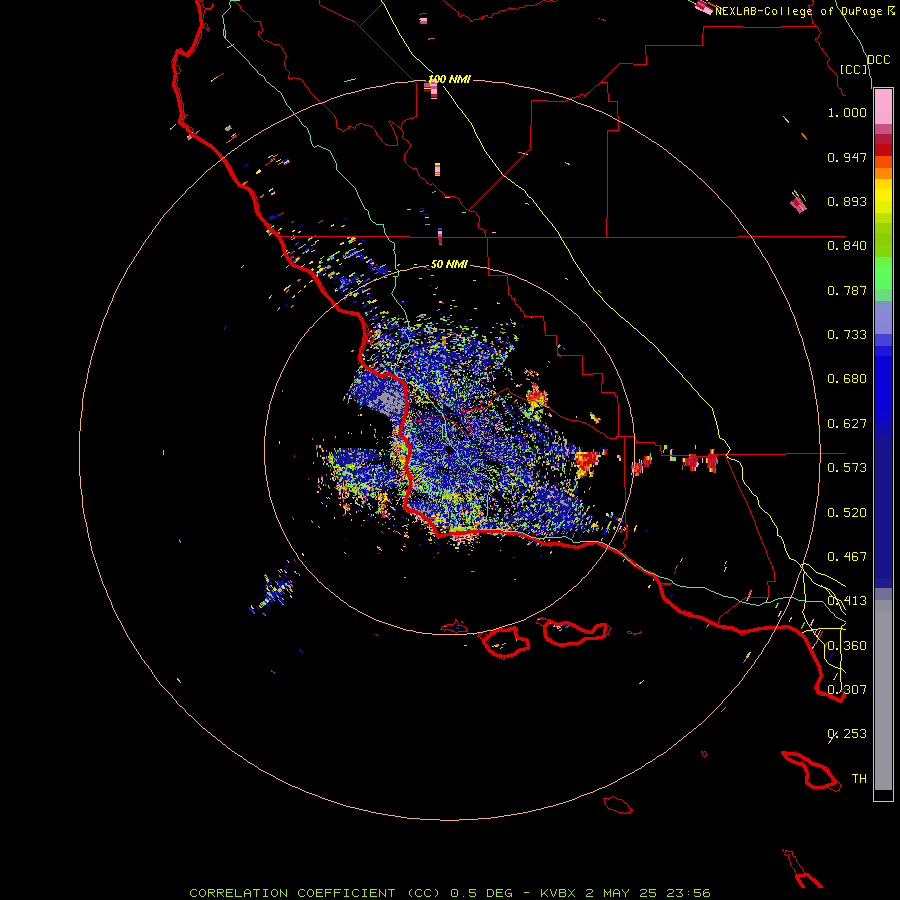Click the 0.627 scale value
The width and height of the screenshot is (900, 900).
tap(847, 424)
